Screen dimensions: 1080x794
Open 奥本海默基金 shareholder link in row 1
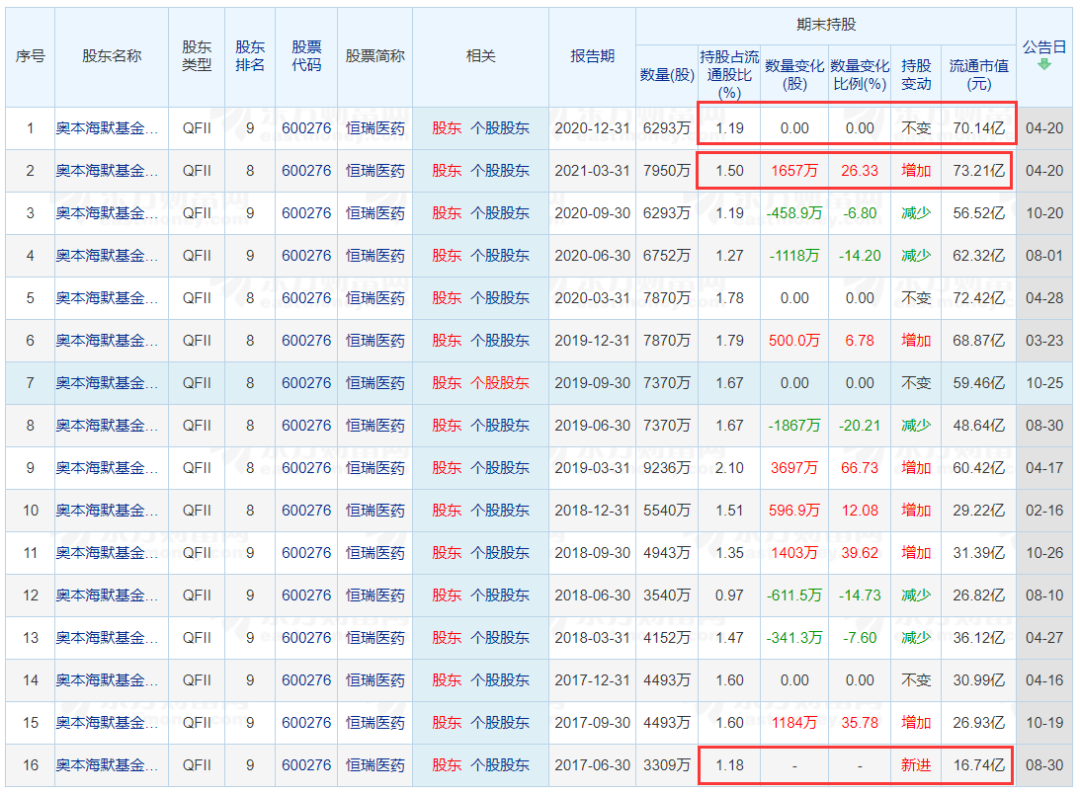click(107, 128)
